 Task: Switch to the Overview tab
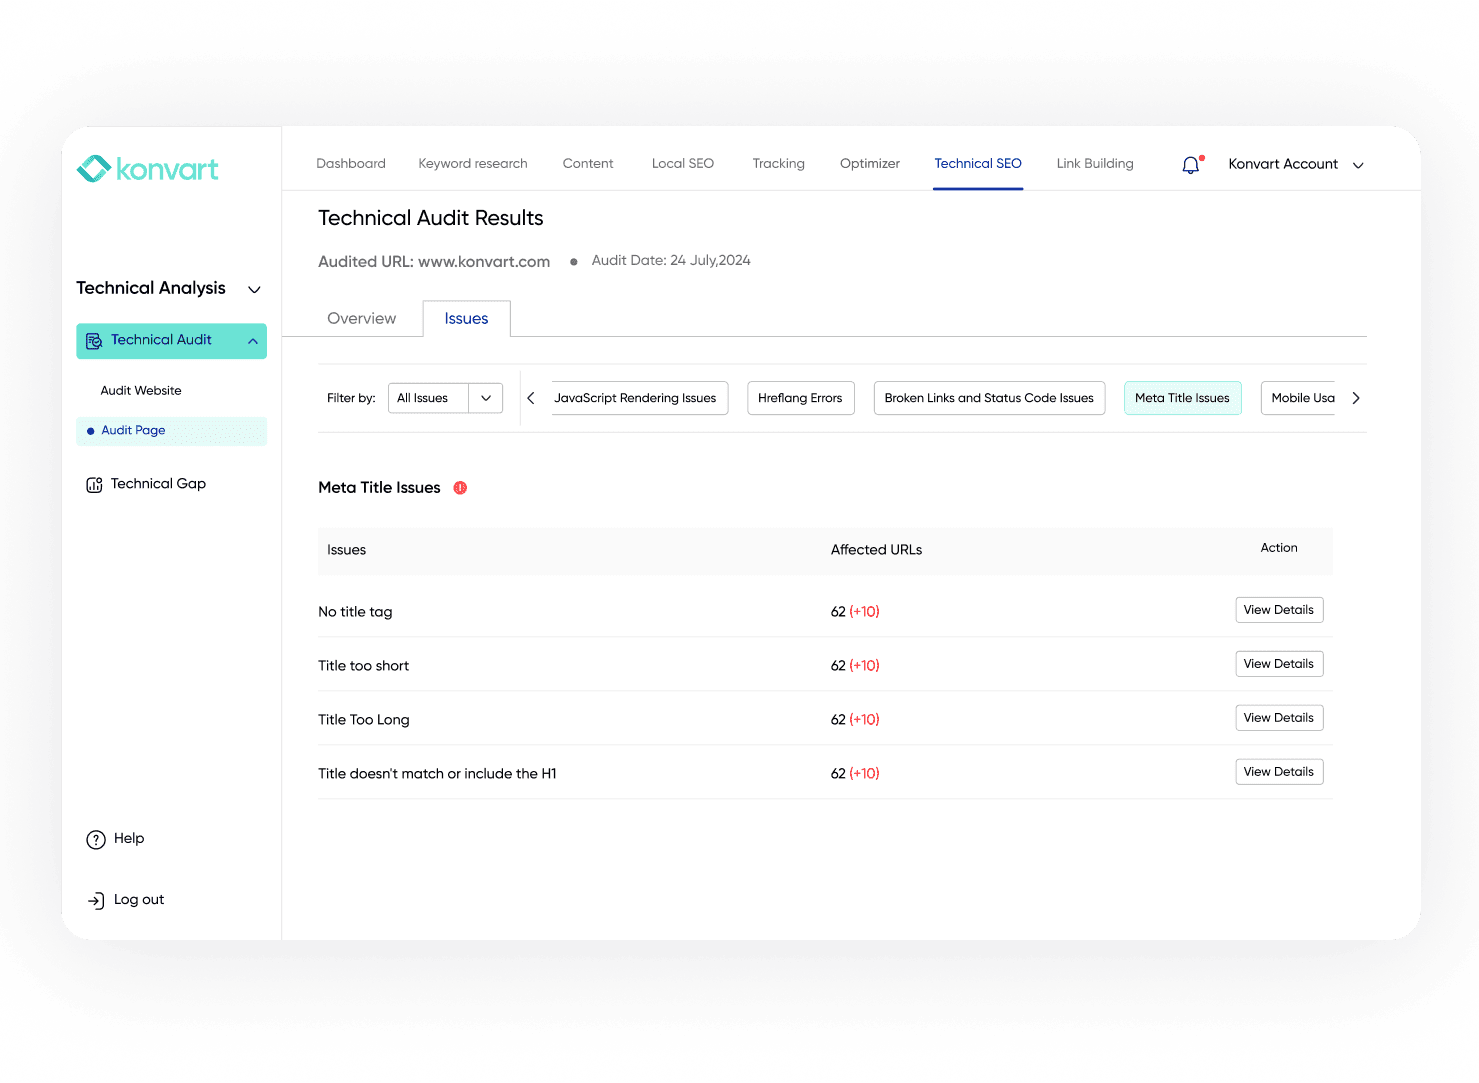(361, 318)
